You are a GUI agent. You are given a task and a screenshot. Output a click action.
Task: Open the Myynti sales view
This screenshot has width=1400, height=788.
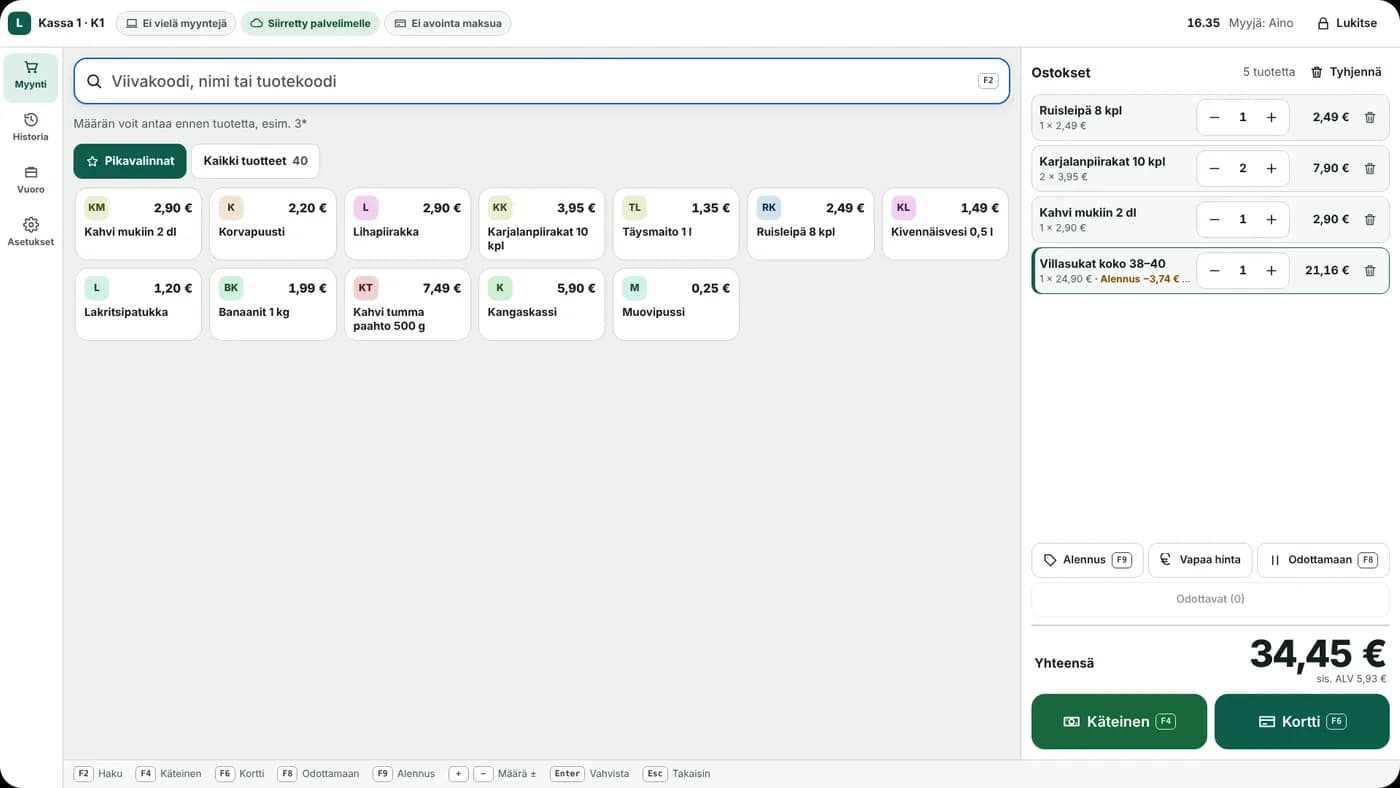click(31, 76)
